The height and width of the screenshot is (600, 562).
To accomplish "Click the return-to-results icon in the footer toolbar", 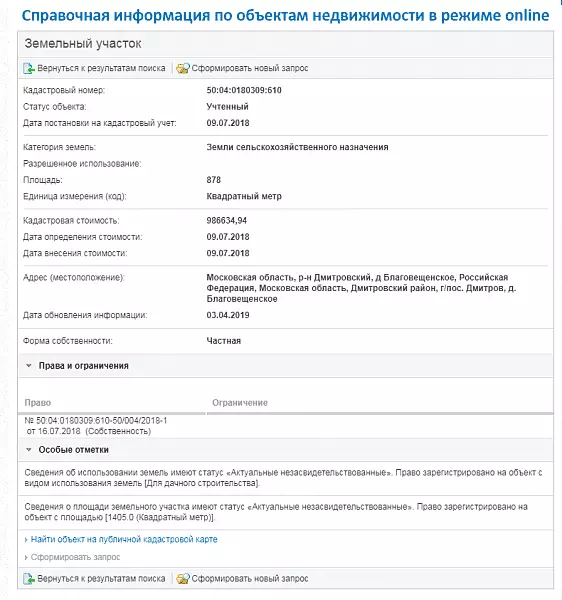I will click(29, 579).
